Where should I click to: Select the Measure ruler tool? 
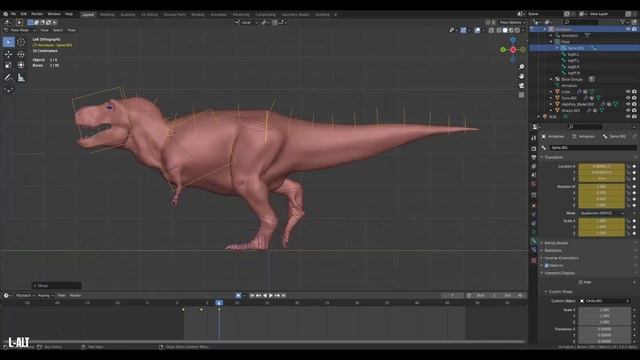pyautogui.click(x=21, y=77)
